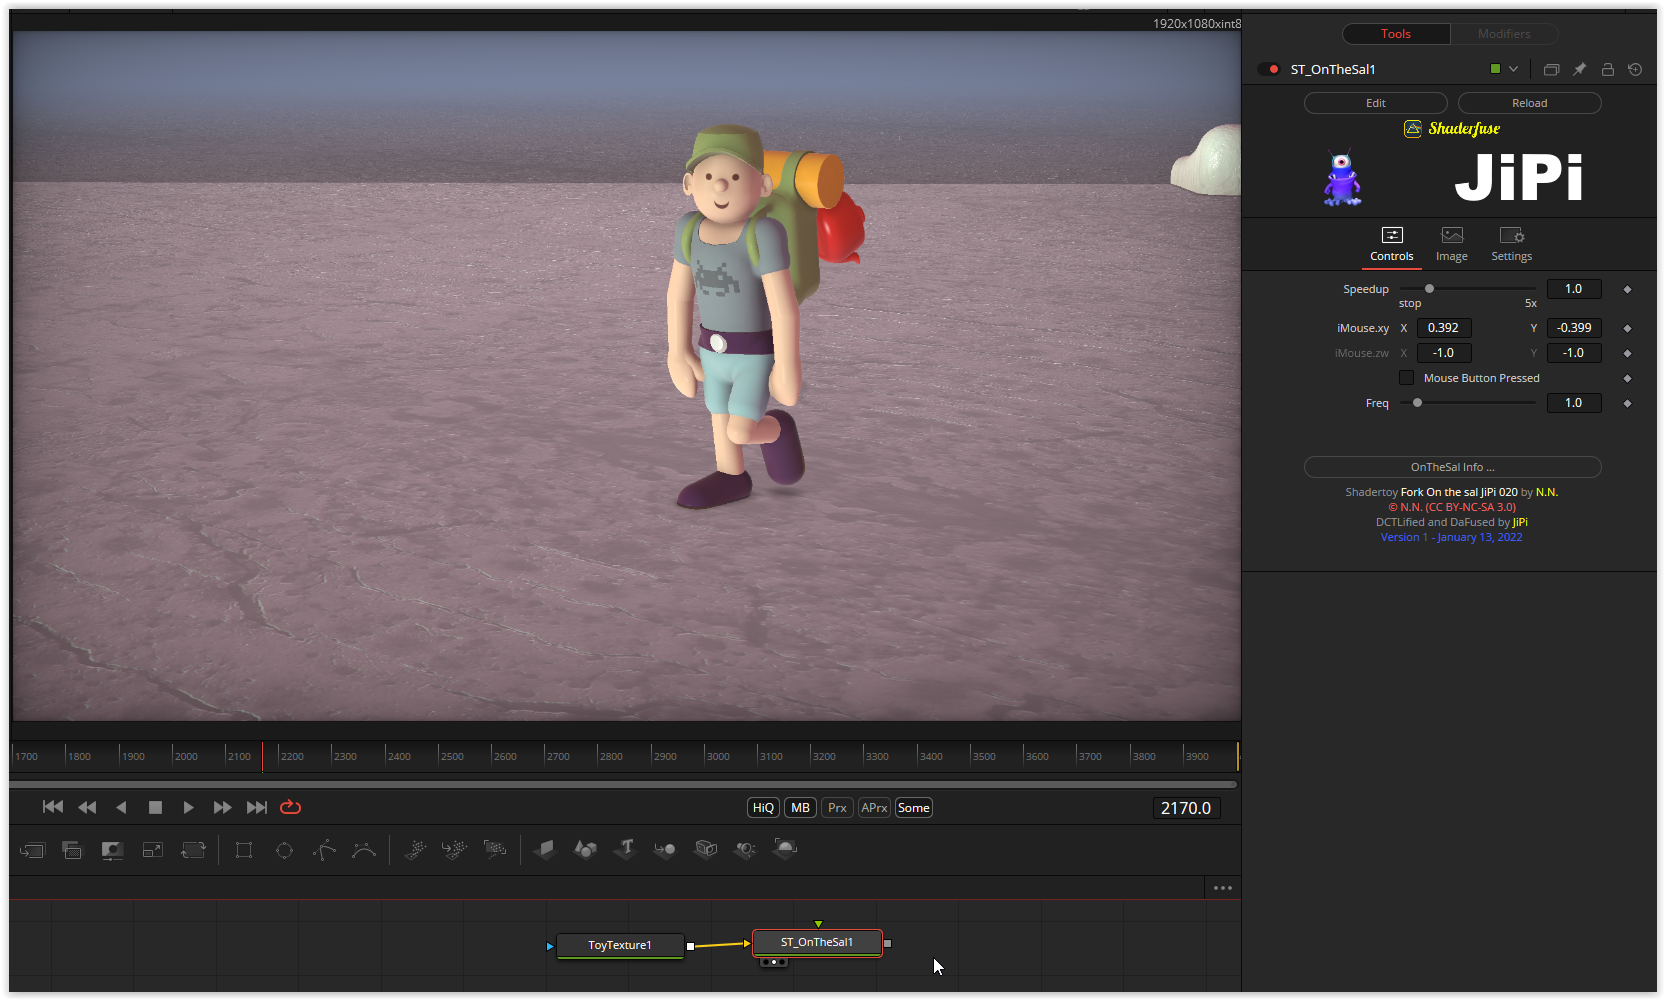Add a Spot Light 3D tool
The image size is (1665, 1000).
tap(745, 850)
